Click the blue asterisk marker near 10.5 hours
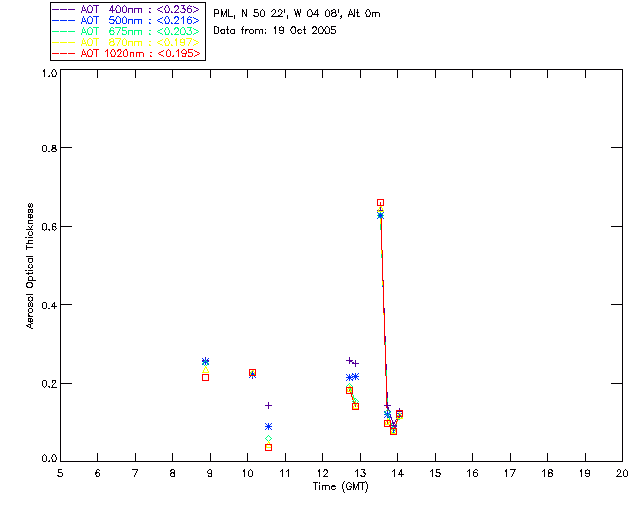640x512 pixels. click(x=268, y=427)
